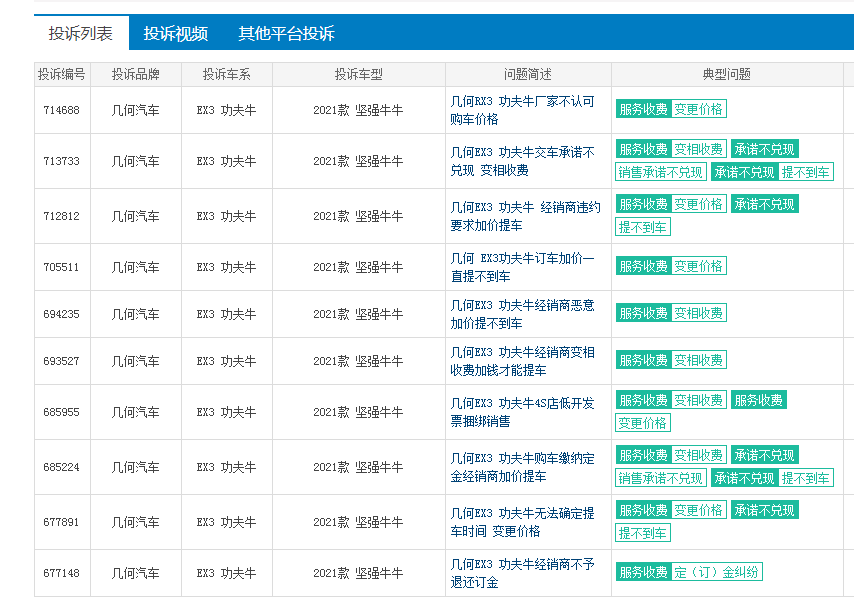The image size is (854, 605).
Task: Click 变更价格 tag in row 705511
Action: [699, 266]
